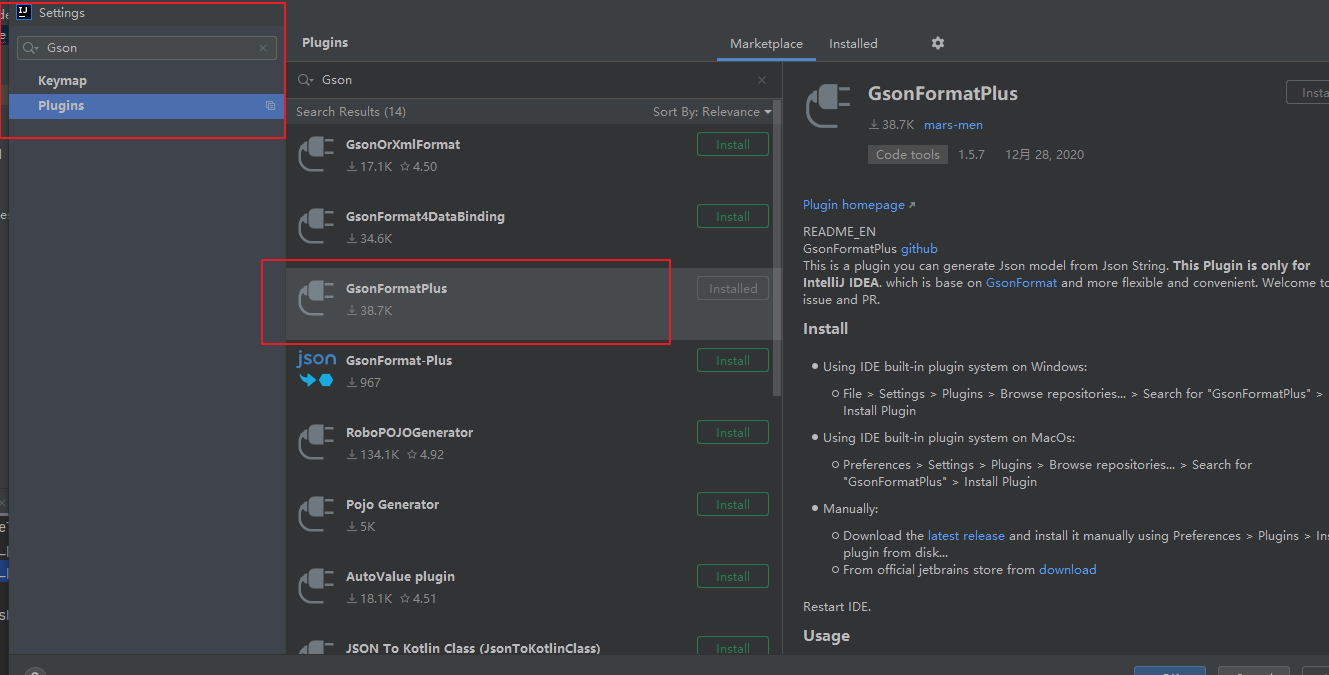Click the search magnifier icon in Settings search box
1329x675 pixels.
(30, 48)
